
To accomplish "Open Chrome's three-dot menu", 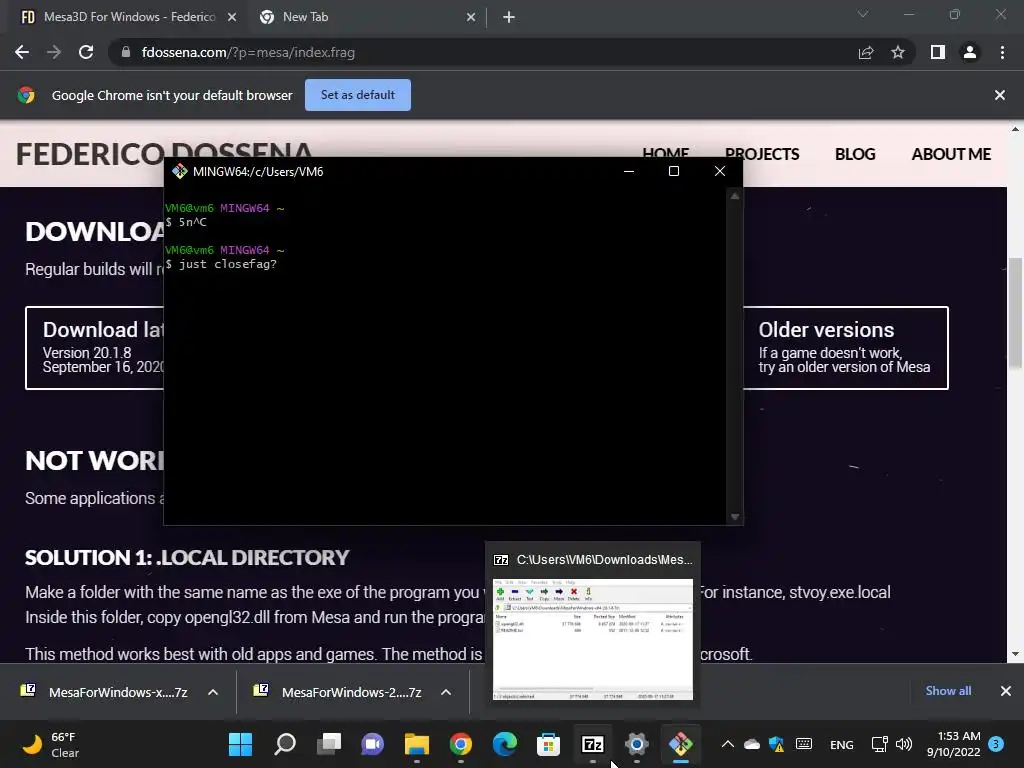I will pyautogui.click(x=1002, y=52).
